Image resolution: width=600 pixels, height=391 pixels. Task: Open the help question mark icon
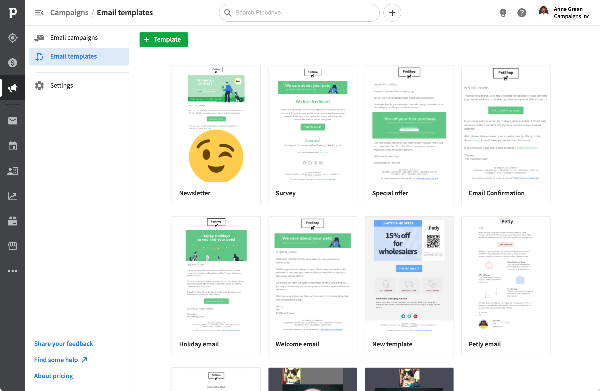[x=522, y=13]
